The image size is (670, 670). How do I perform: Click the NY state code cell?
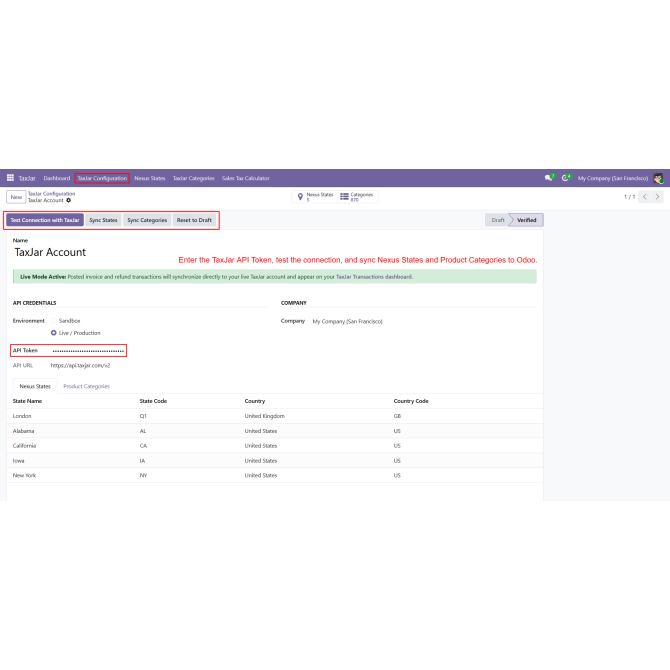(143, 475)
